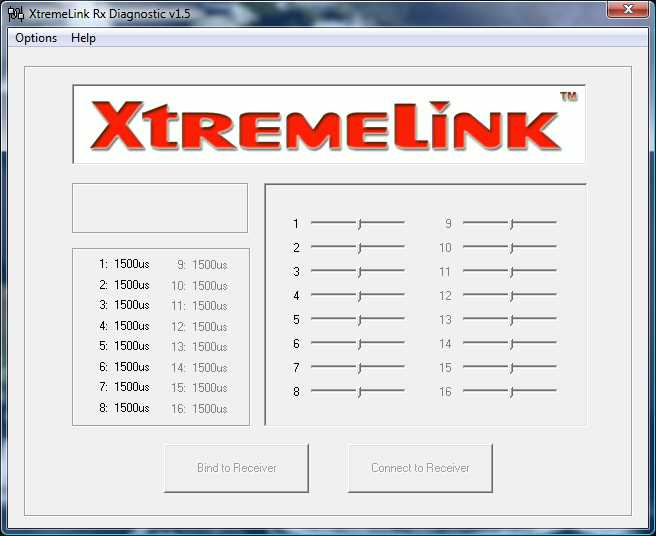Click the channel 13 slider

click(x=510, y=319)
